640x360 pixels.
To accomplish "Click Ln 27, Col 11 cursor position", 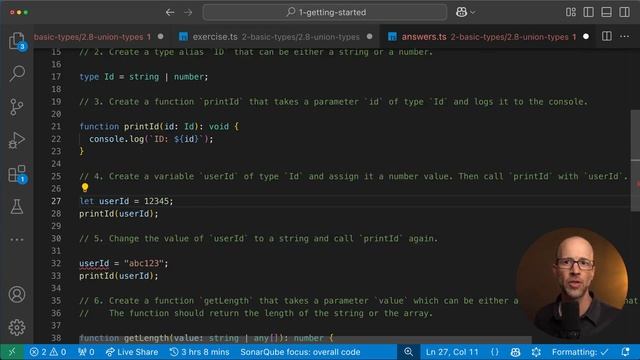I will (452, 352).
